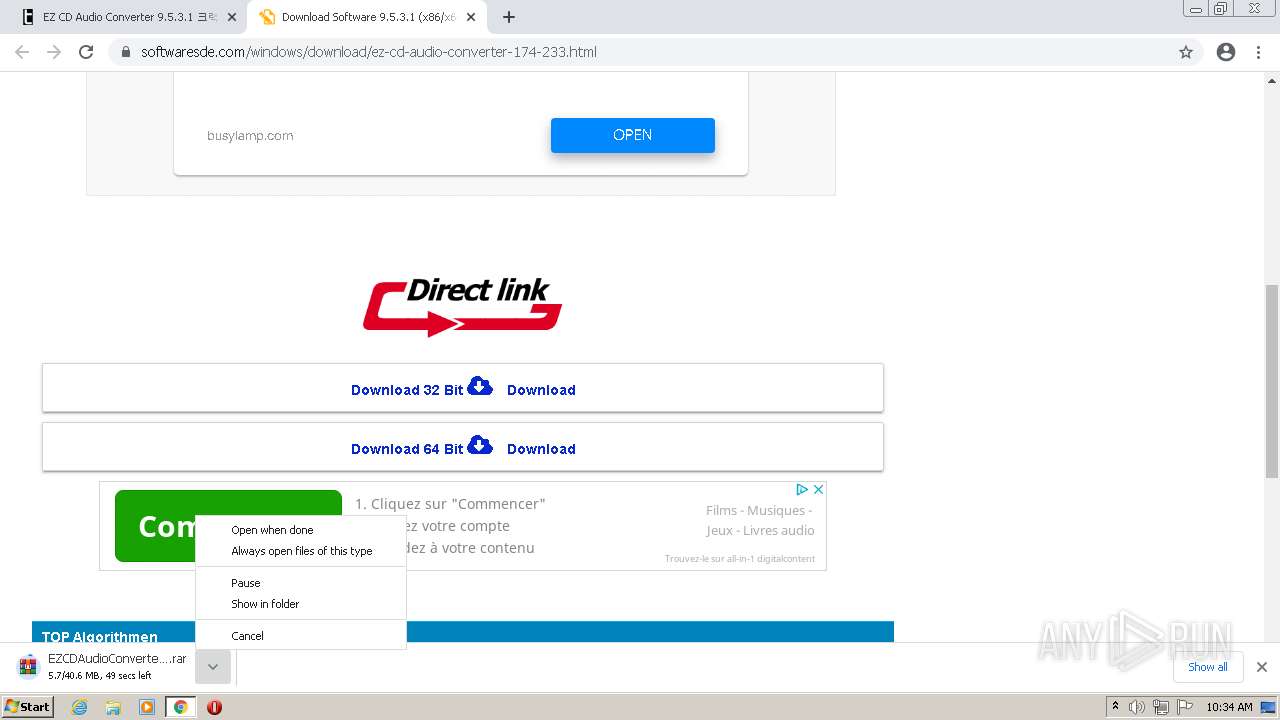Image resolution: width=1280 pixels, height=720 pixels.
Task: Click Chrome icon in taskbar
Action: tap(180, 707)
